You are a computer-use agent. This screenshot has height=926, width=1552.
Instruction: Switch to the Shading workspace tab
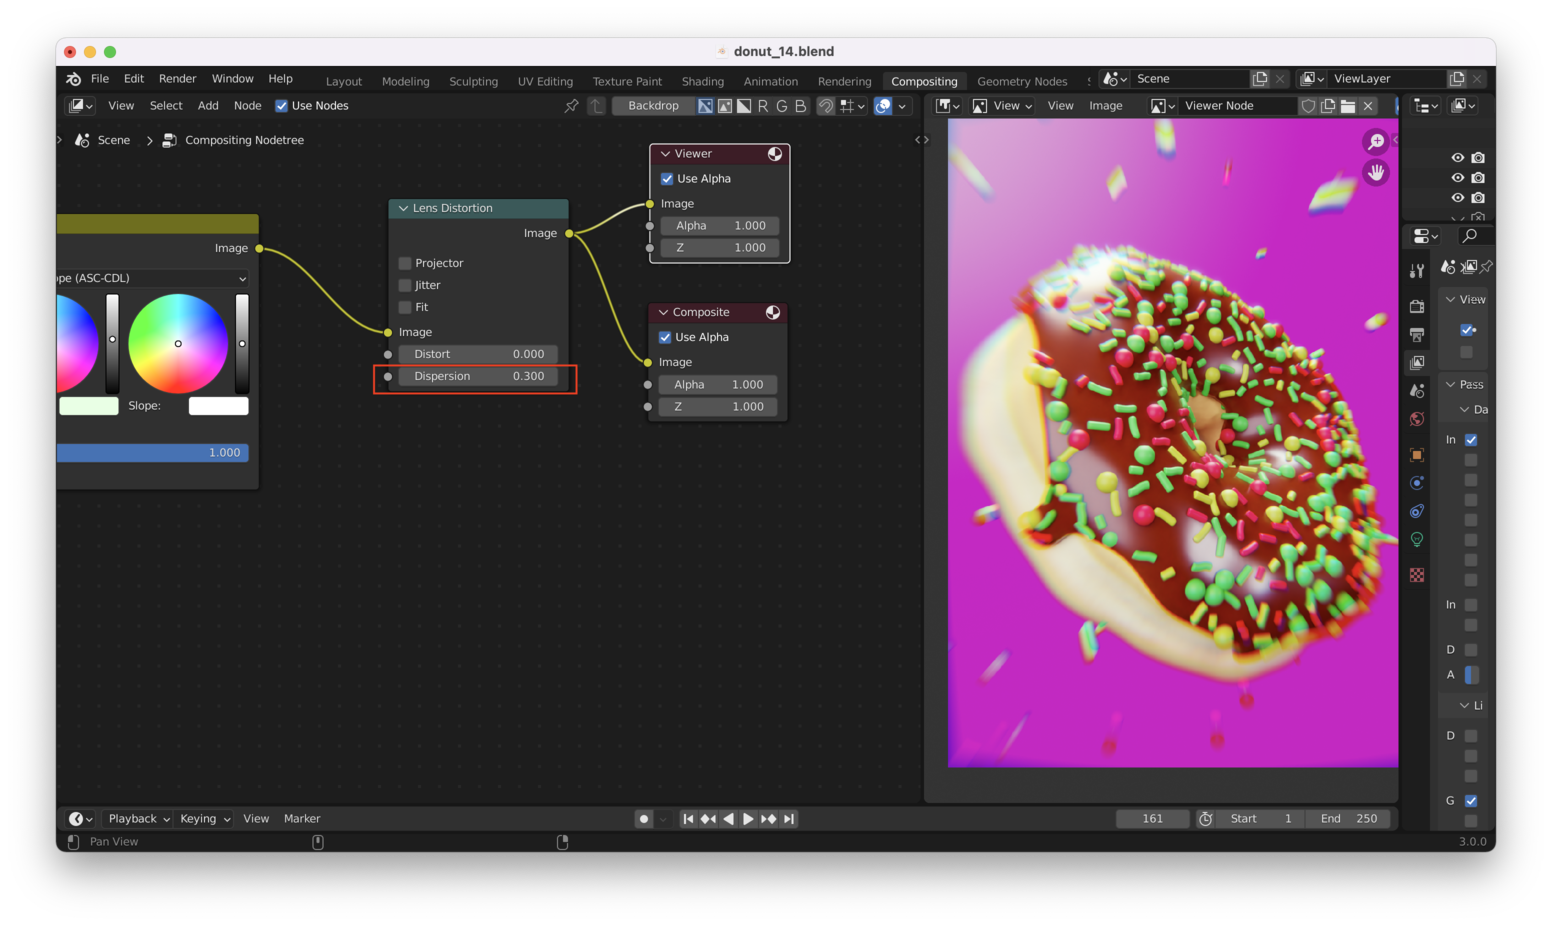(702, 82)
